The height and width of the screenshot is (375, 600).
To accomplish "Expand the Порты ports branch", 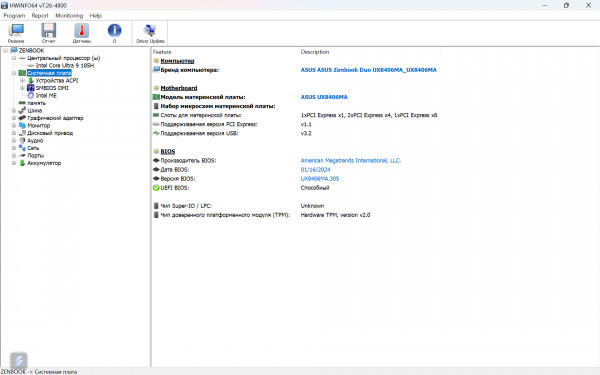I will [x=14, y=155].
